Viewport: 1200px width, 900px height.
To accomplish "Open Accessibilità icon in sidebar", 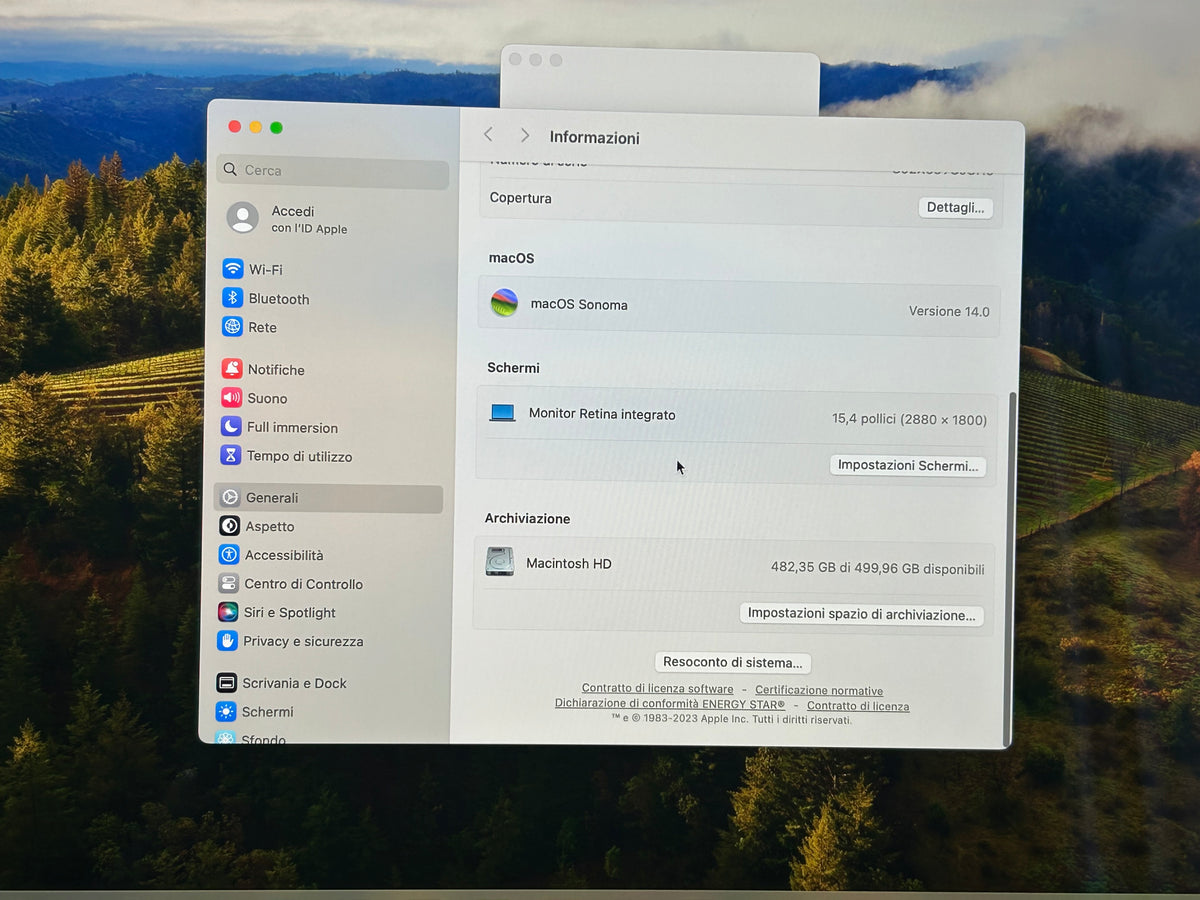I will tap(229, 555).
